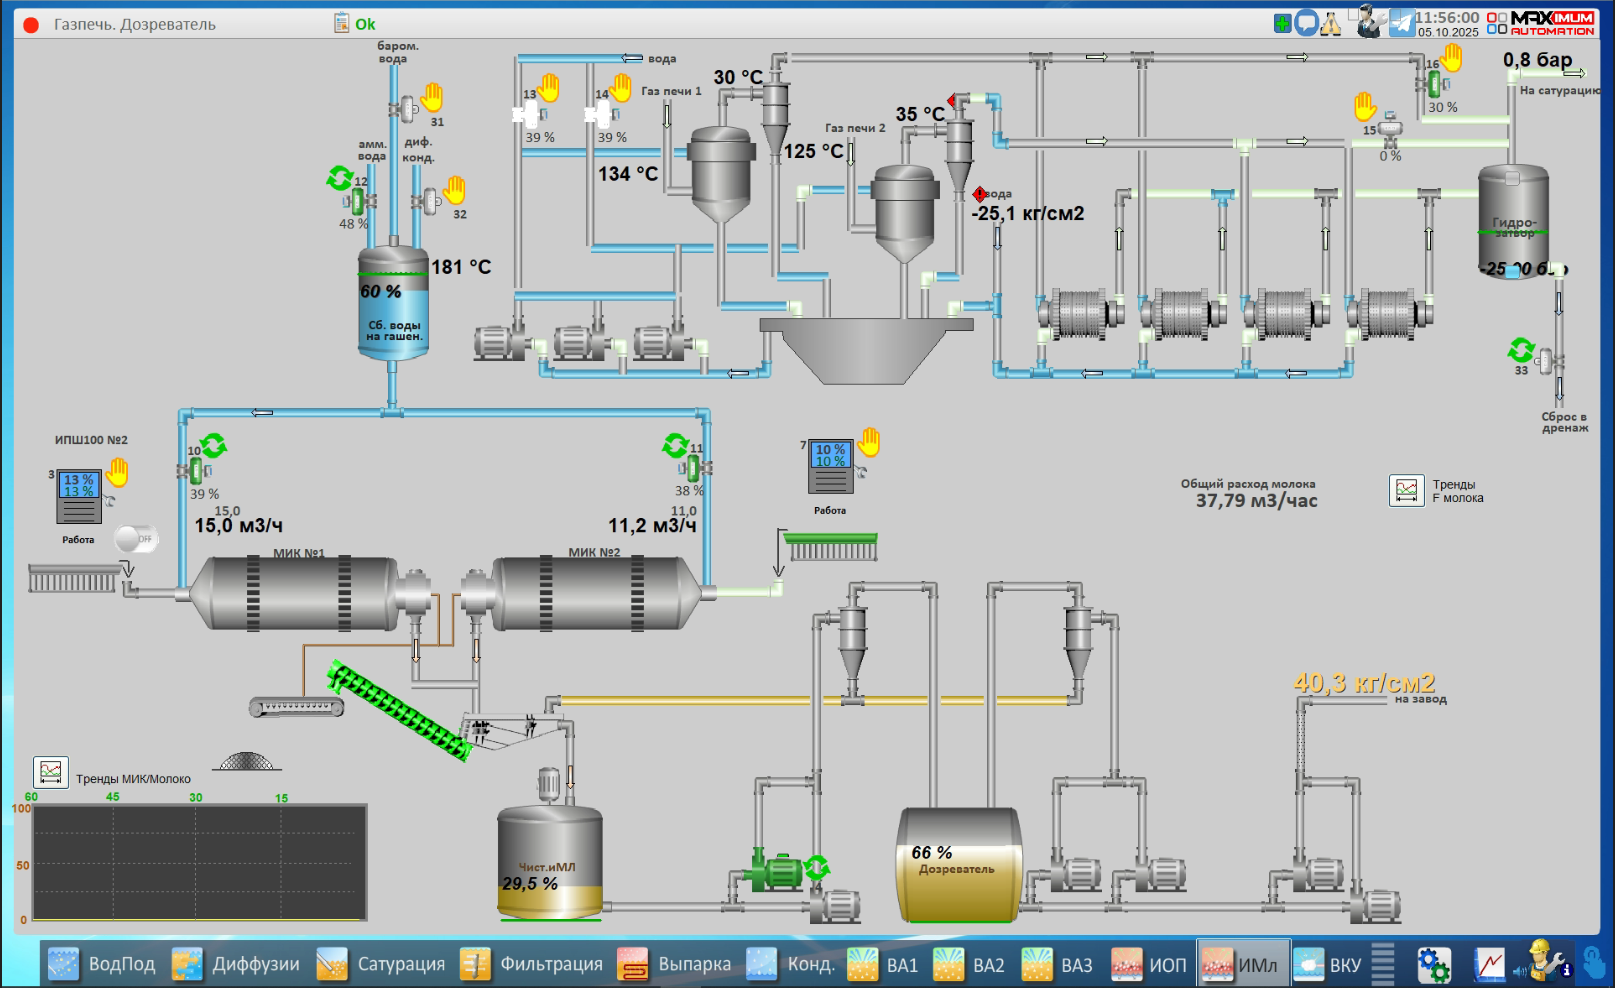Switch auto mode arrows on valve 11
Viewport: 1615px width, 988px height.
click(676, 444)
